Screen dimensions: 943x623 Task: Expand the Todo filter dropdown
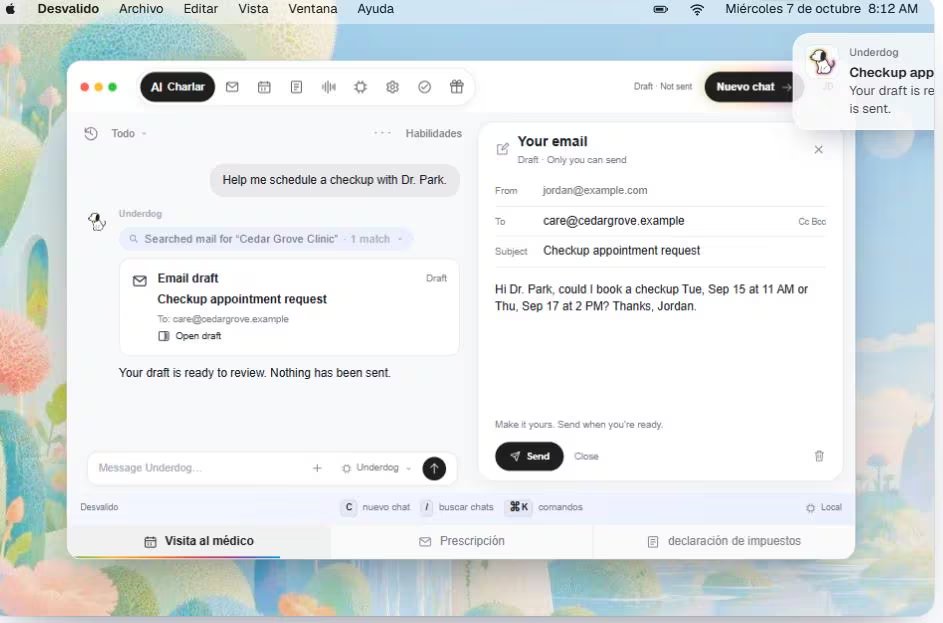pos(129,134)
